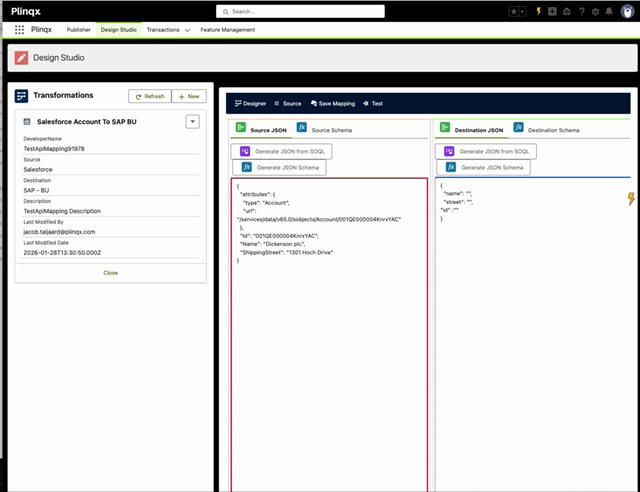The image size is (640, 492).
Task: Click the yellow lightning bolt beside destination editor
Action: (x=631, y=198)
